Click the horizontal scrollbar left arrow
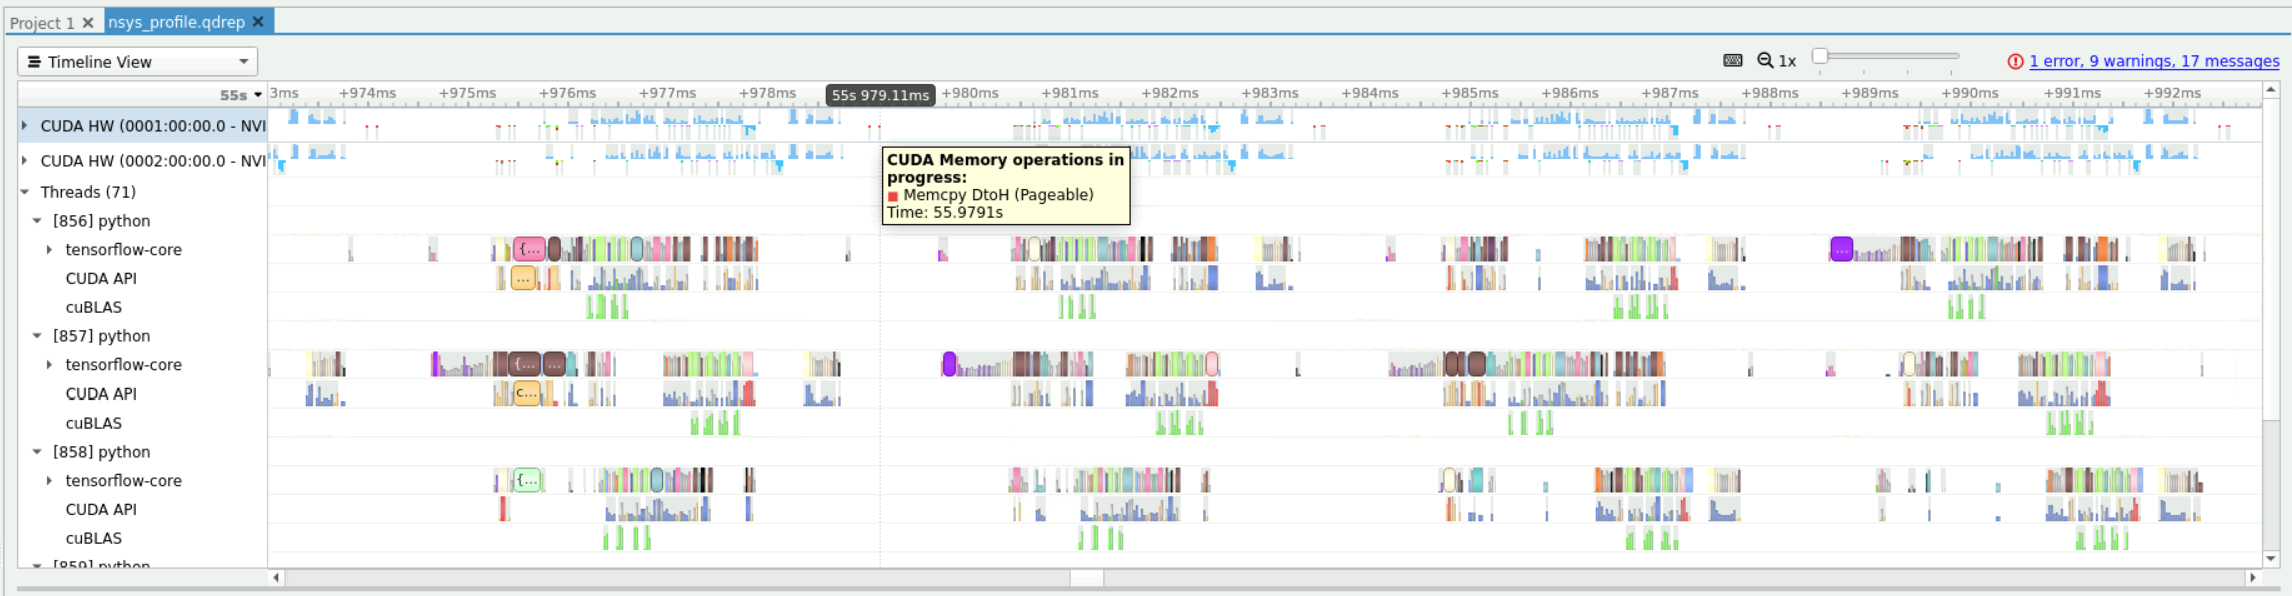Viewport: 2292px width, 596px height. pyautogui.click(x=276, y=577)
